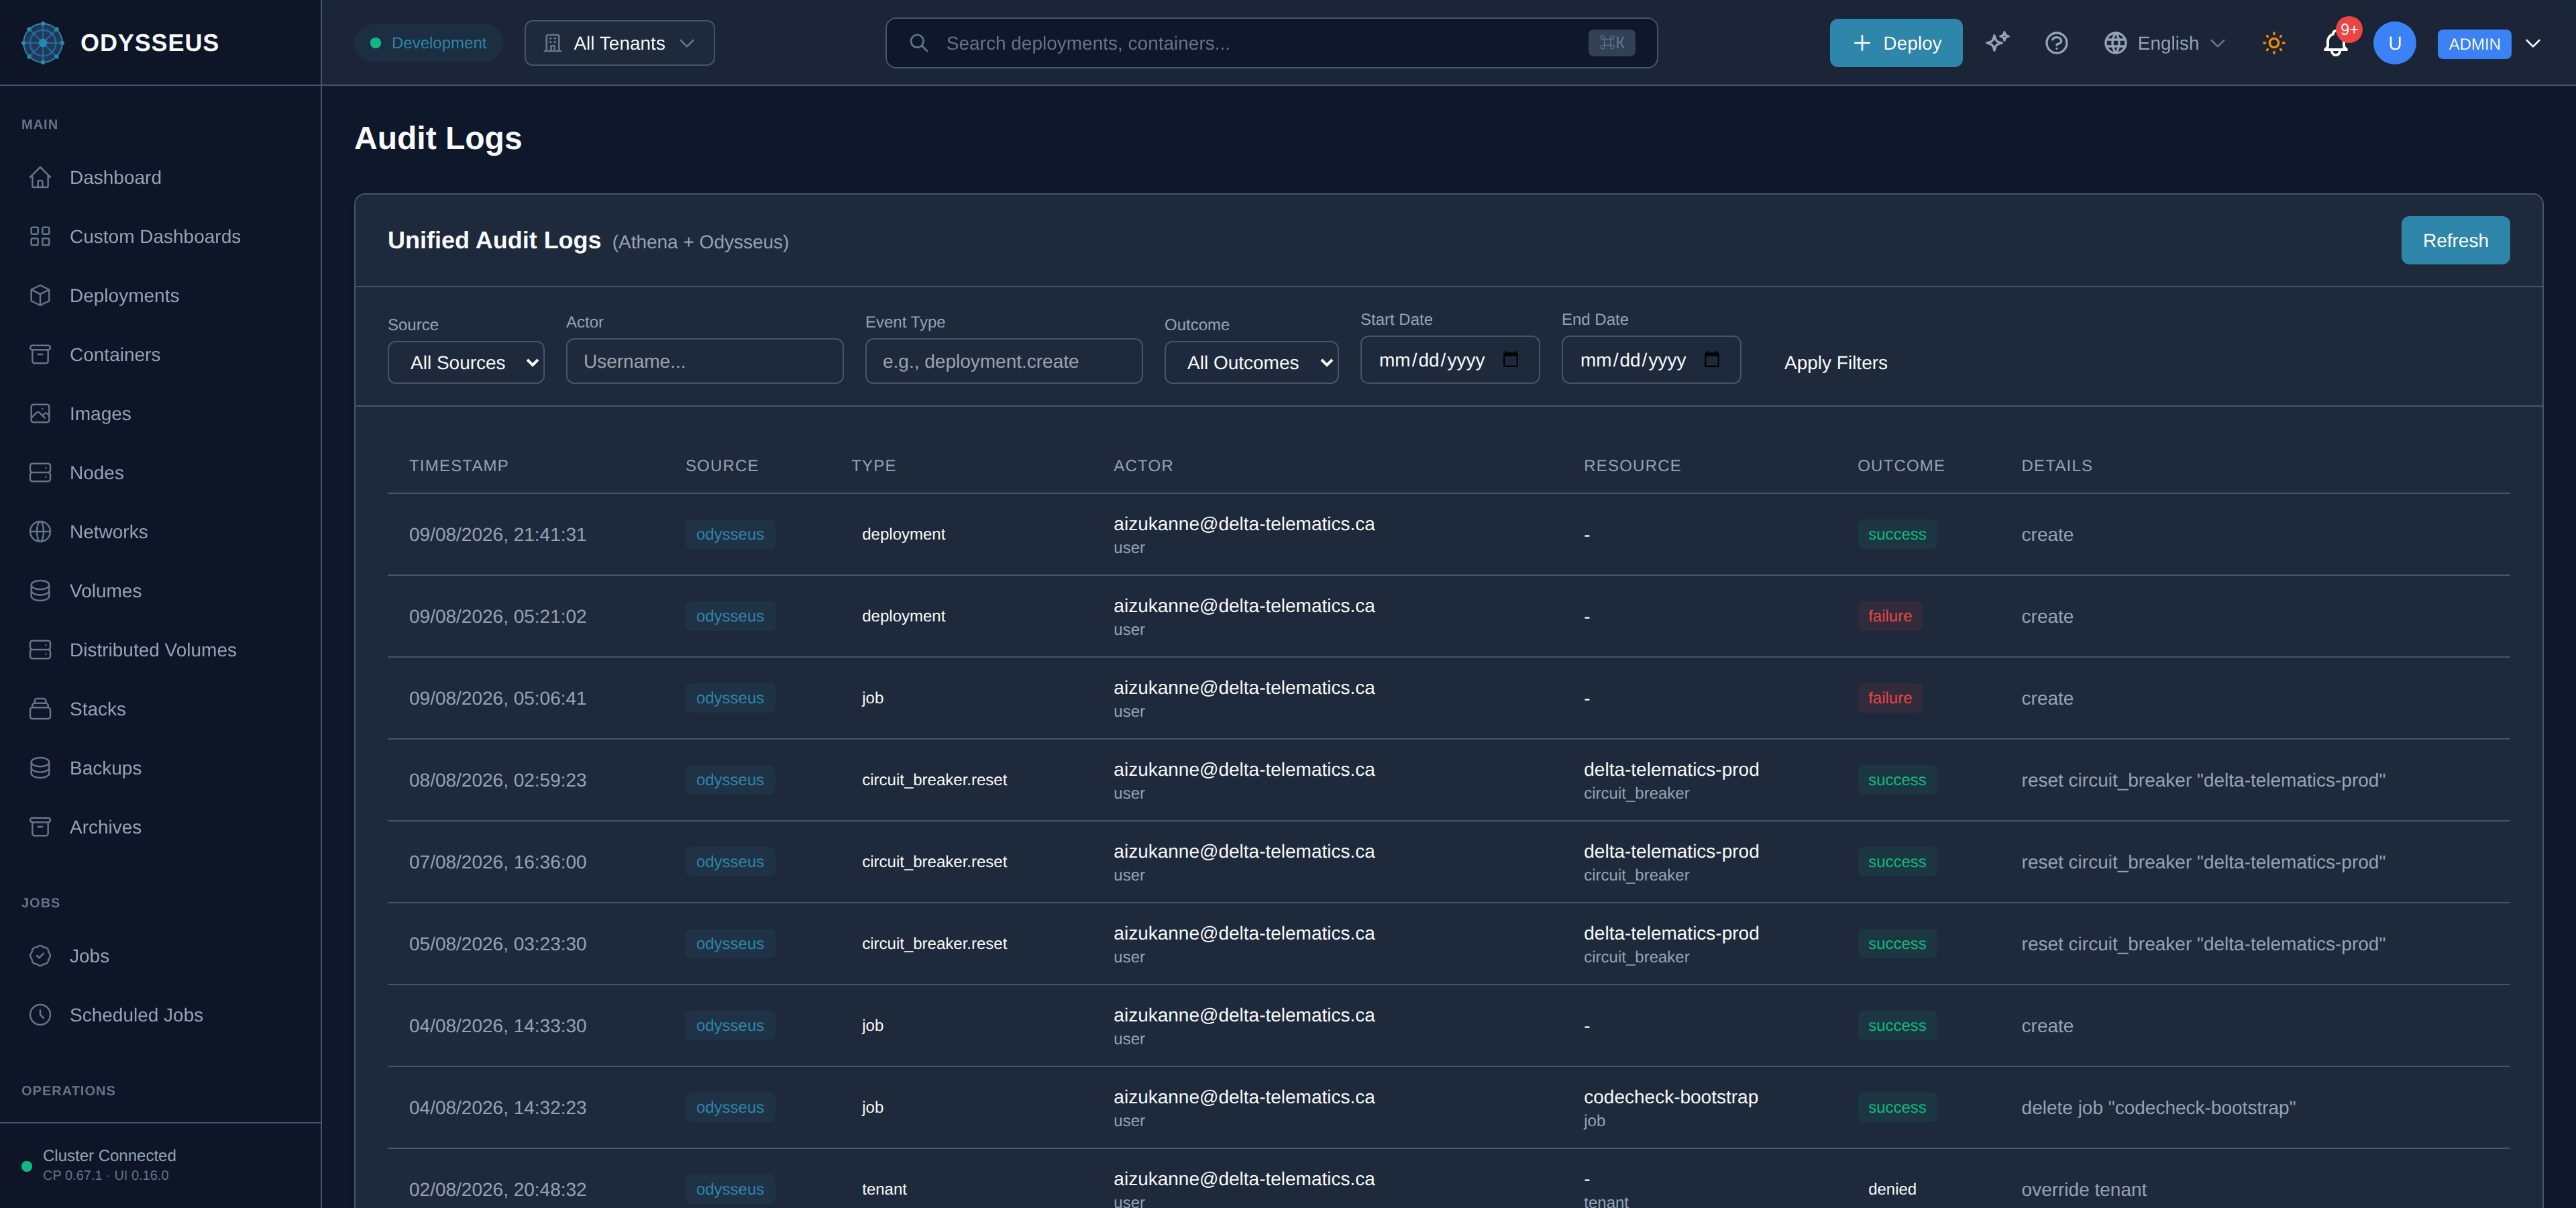Click the Volumes database icon

pos(40,590)
